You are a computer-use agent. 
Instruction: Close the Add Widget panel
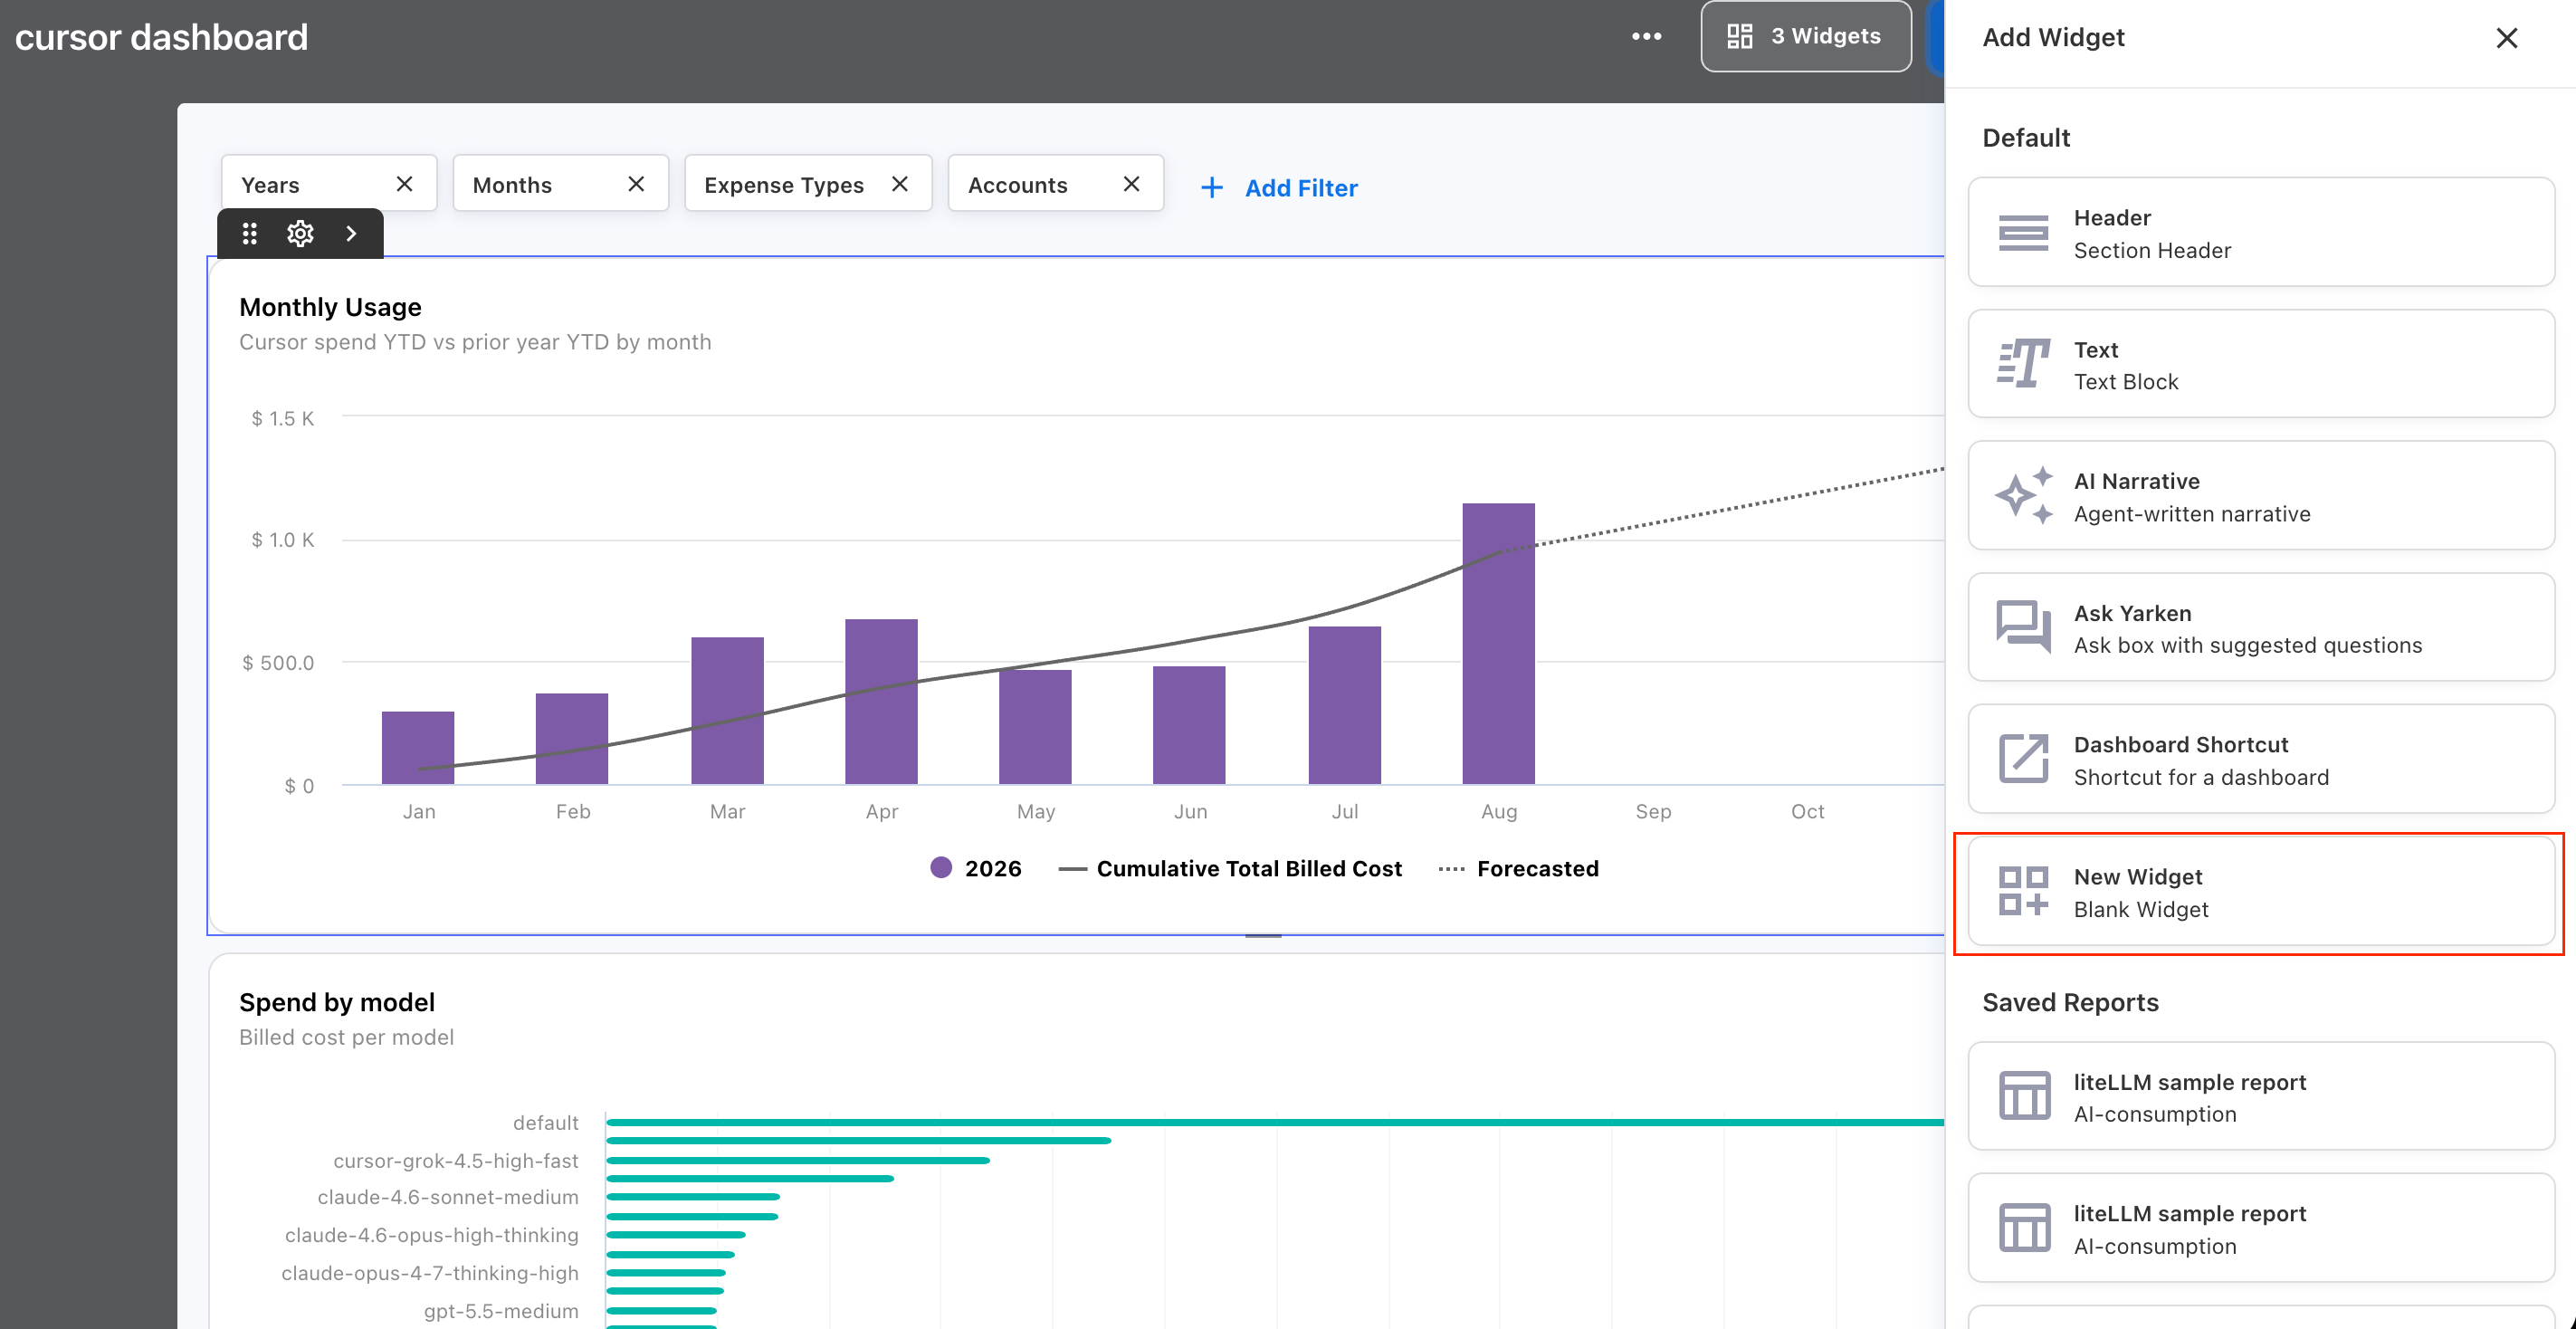point(2506,38)
